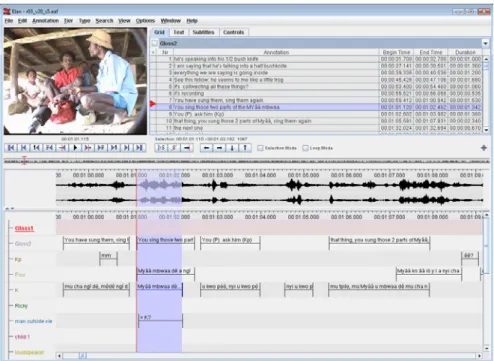Select the Gloss2 tier label
This screenshot has height=361, width=494.
coord(23,244)
